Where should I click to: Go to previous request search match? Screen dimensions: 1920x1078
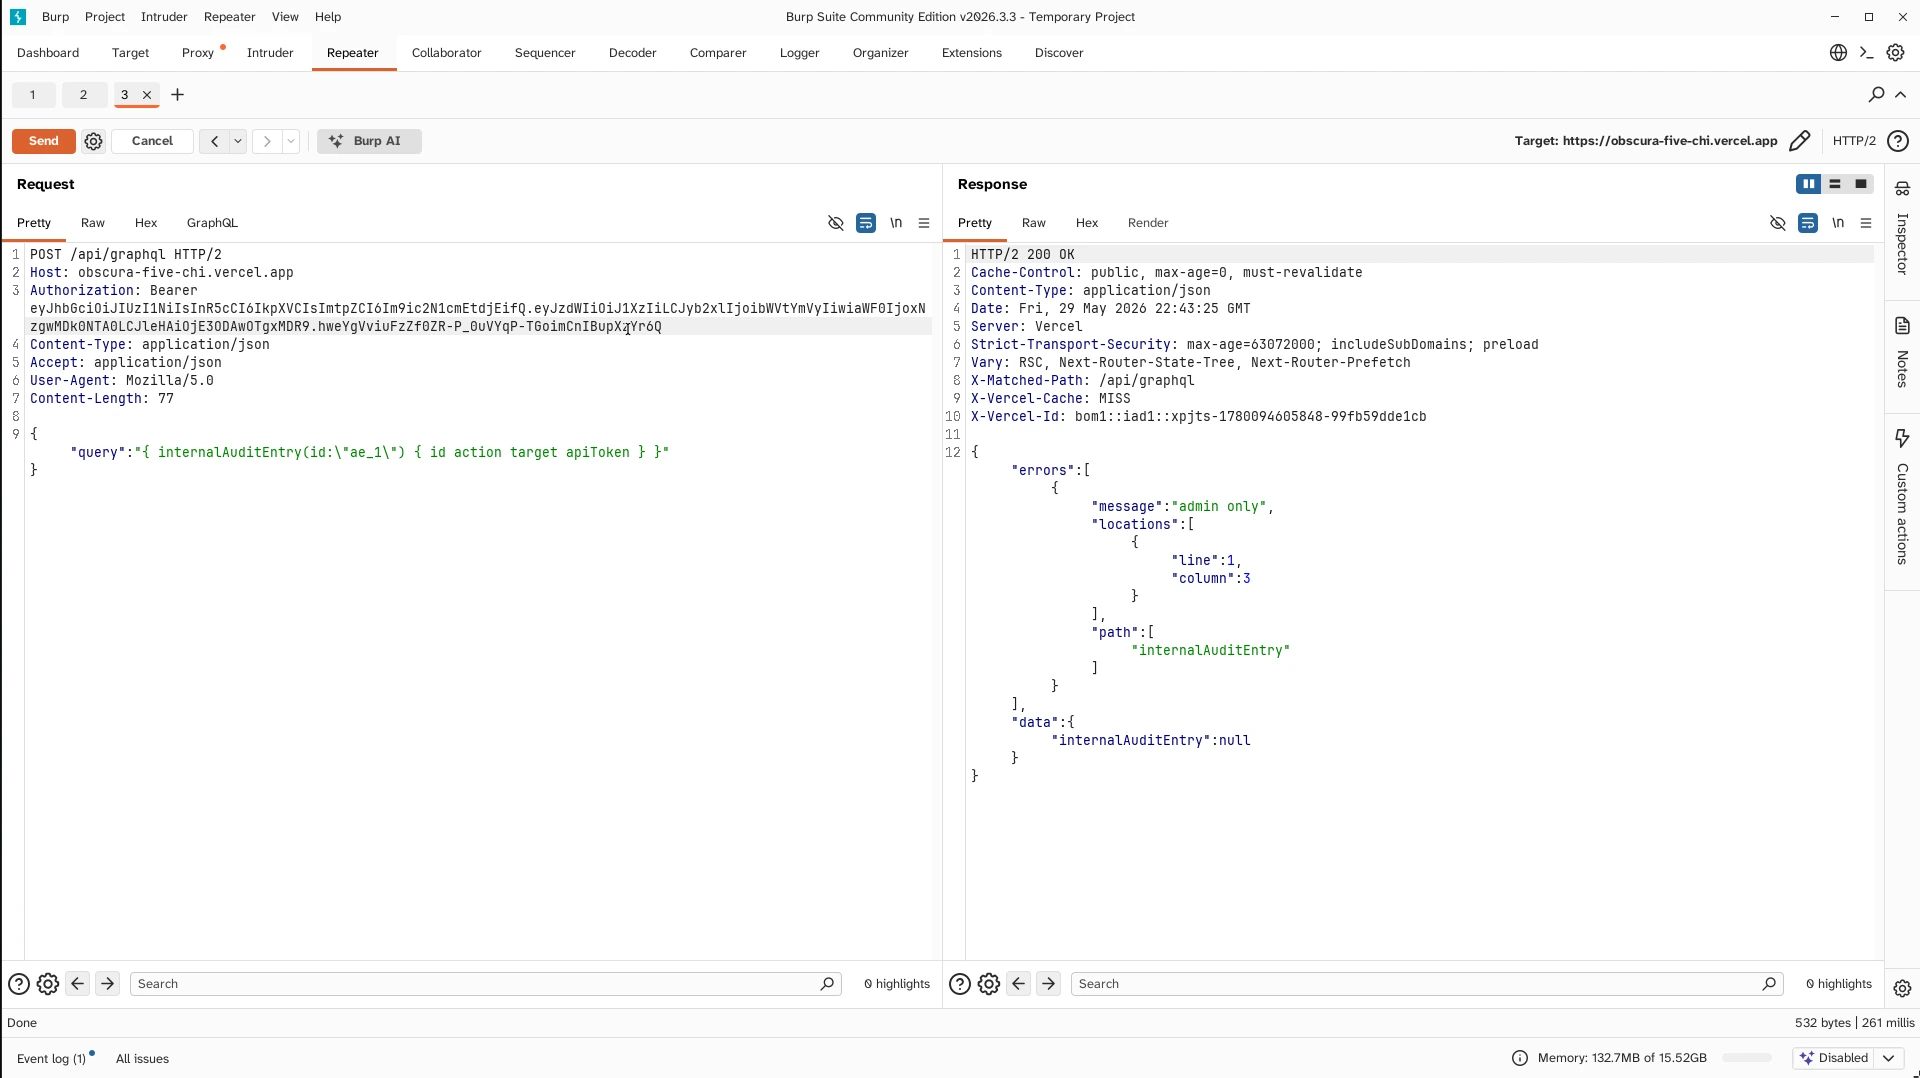click(78, 984)
